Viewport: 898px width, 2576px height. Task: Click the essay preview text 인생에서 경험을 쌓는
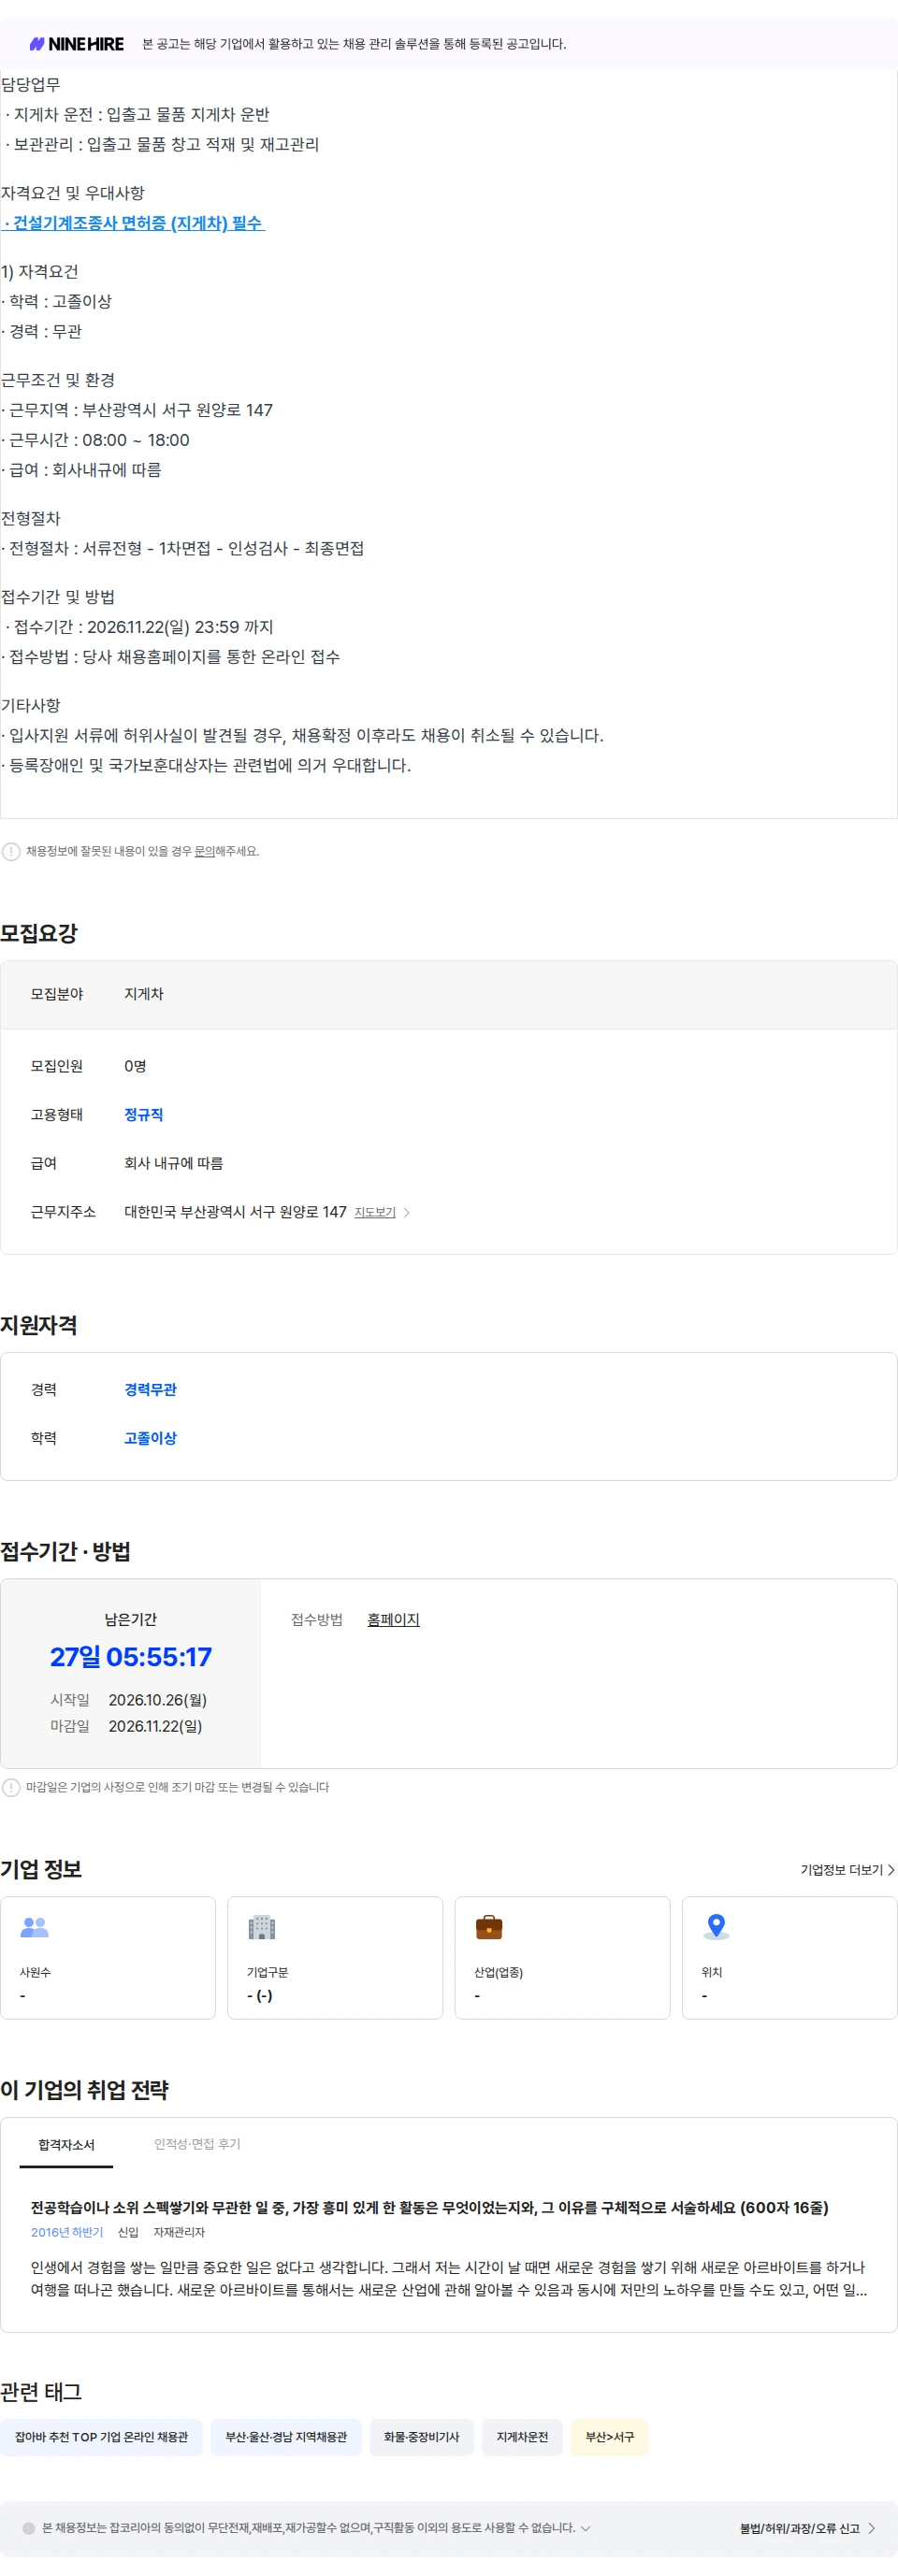448,2279
